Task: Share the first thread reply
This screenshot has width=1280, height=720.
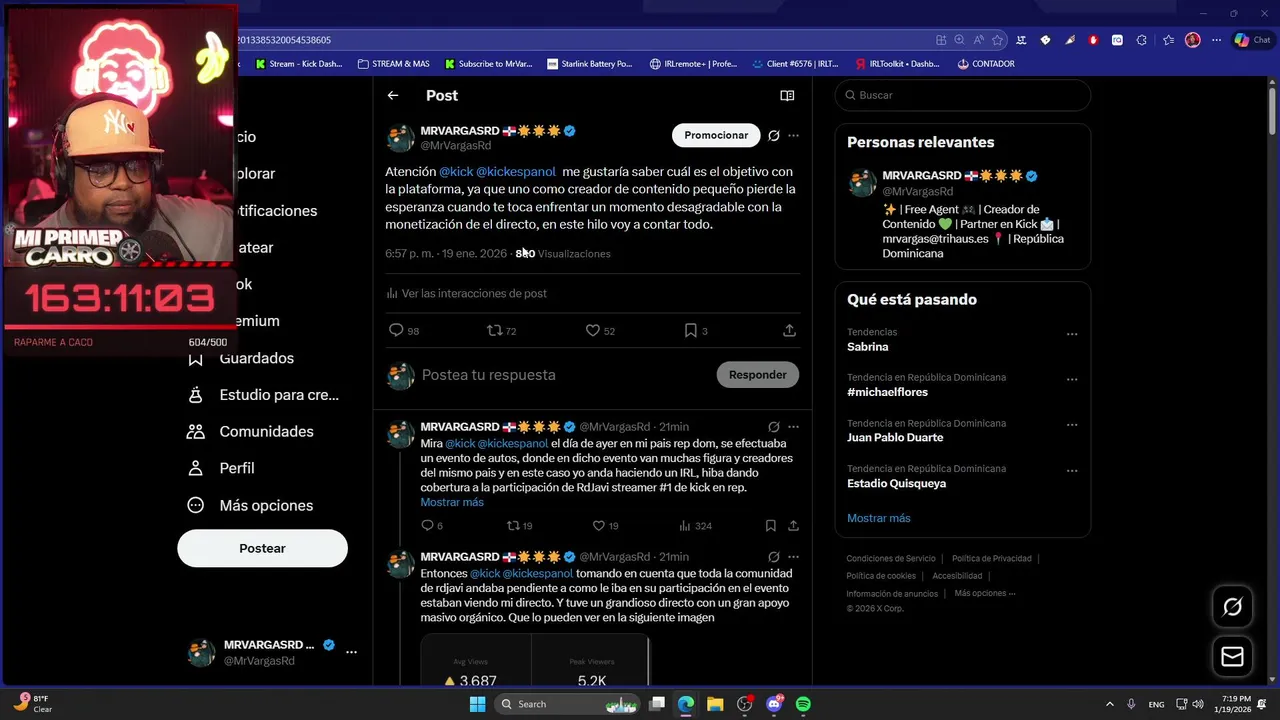Action: click(x=793, y=525)
